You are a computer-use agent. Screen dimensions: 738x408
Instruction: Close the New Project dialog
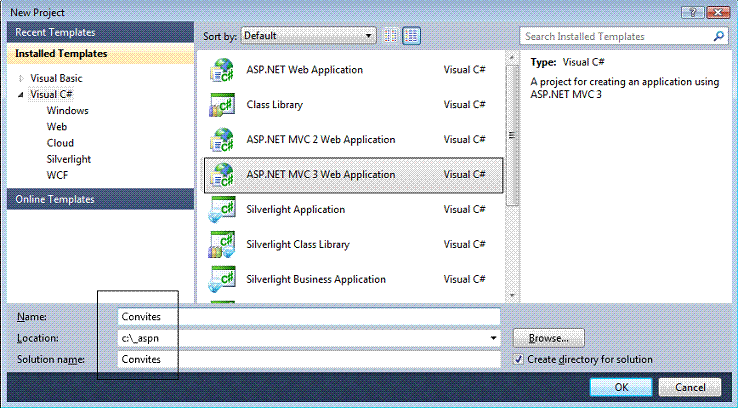(718, 12)
